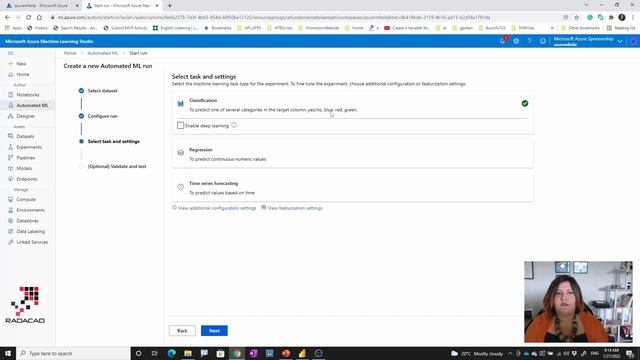Click the Environments icon in sidebar
Image resolution: width=640 pixels, height=360 pixels.
click(11, 210)
